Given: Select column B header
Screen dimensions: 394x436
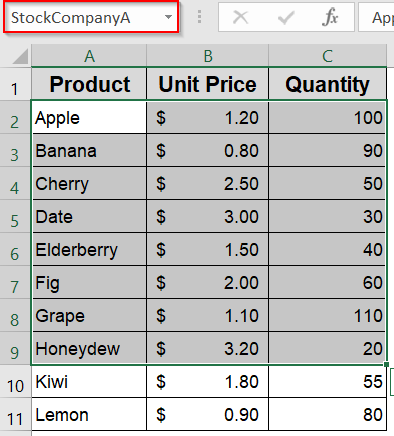Looking at the screenshot, I should (207, 56).
